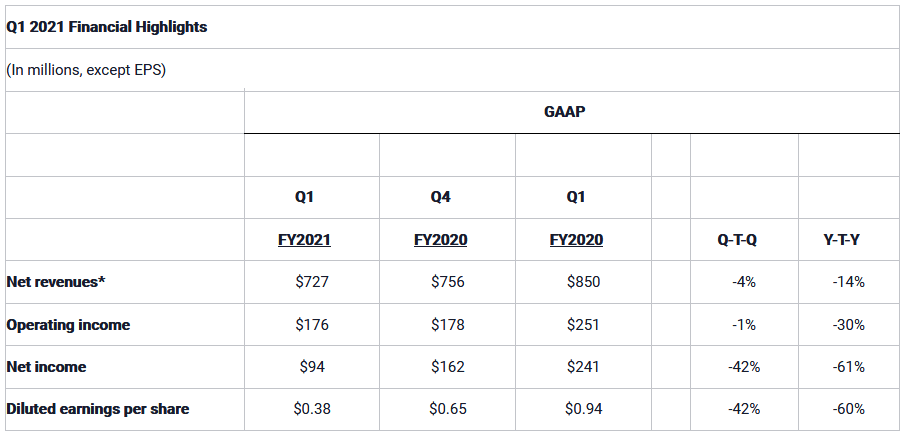This screenshot has width=908, height=437.
Task: Click the $94 net income value
Action: tap(312, 367)
